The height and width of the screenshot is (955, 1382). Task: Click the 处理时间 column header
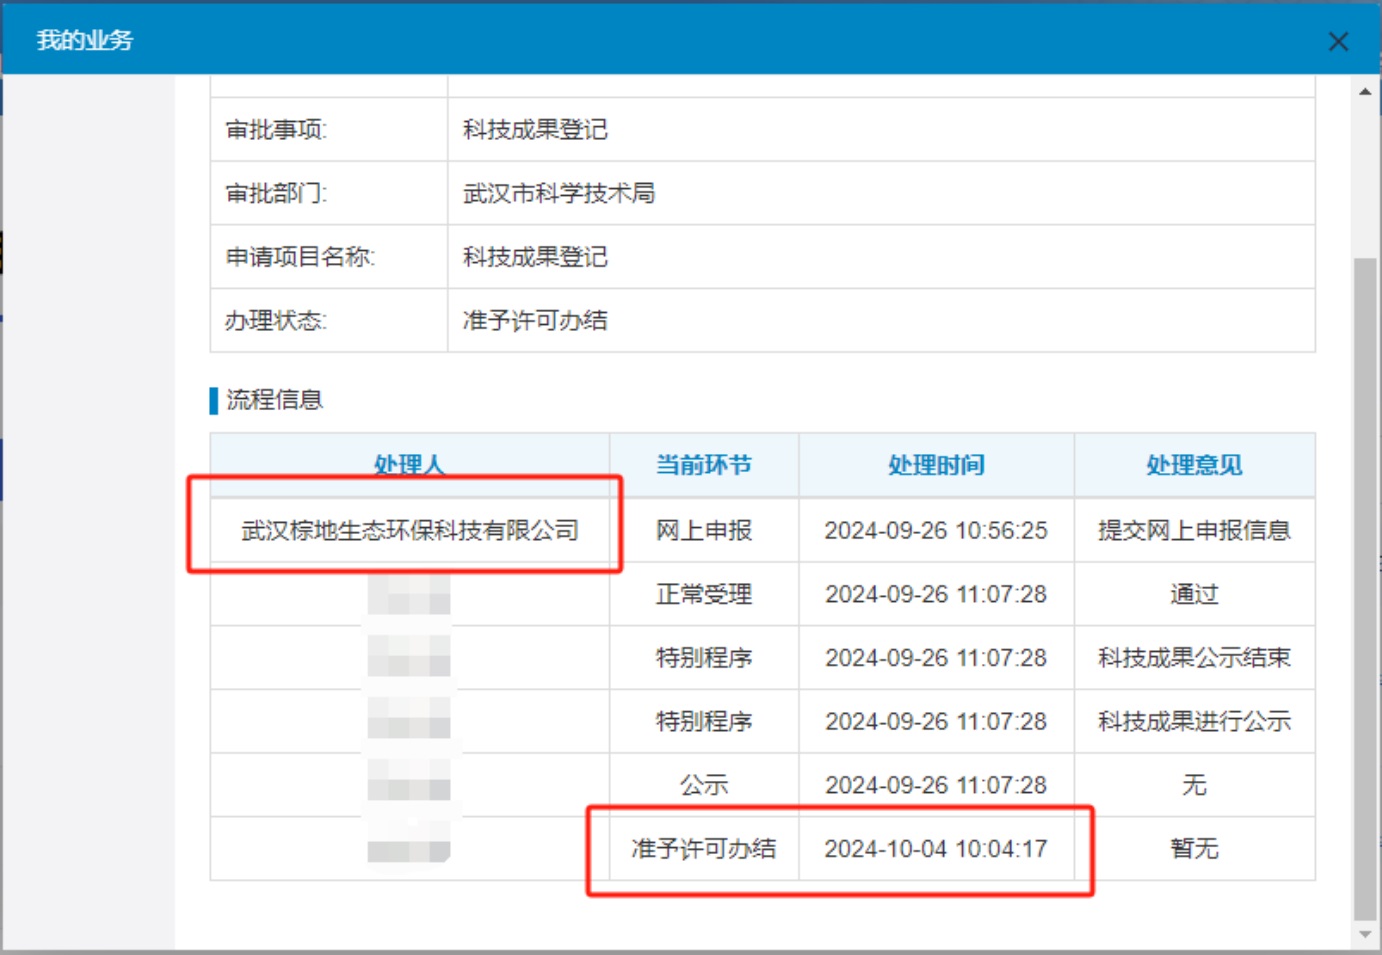(x=936, y=465)
